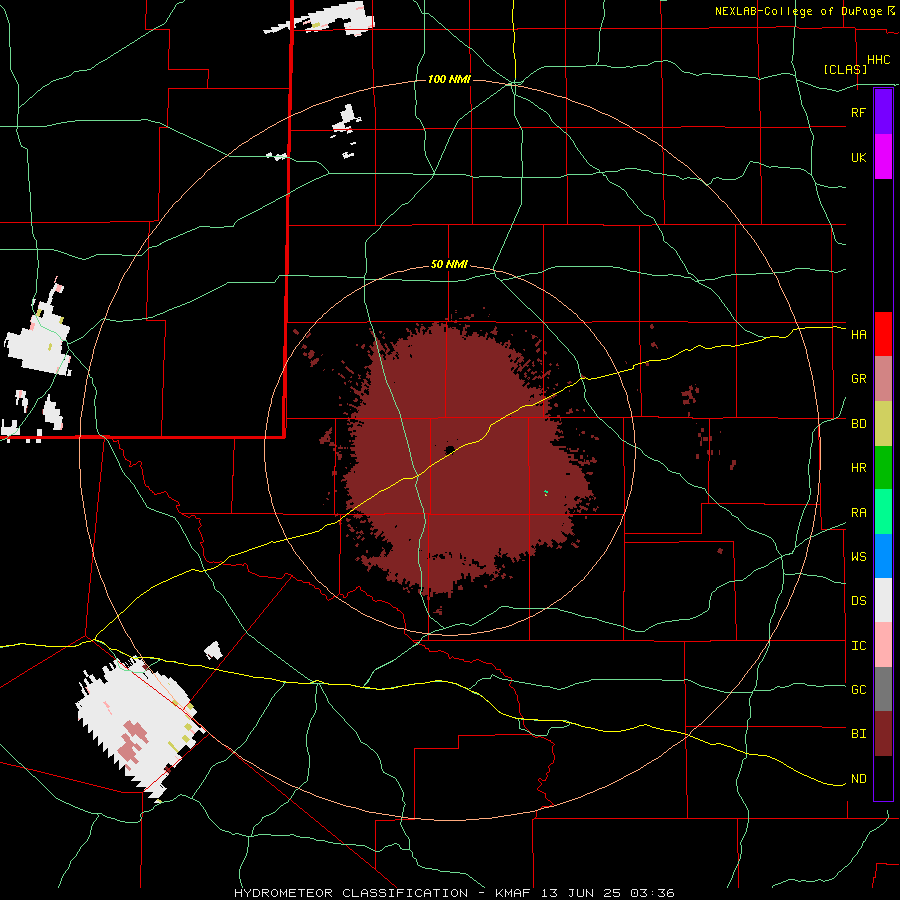Image resolution: width=900 pixels, height=900 pixels.
Task: Click the 'HYDROMETEOR CLASSIFICATION' title text
Action: [351, 893]
